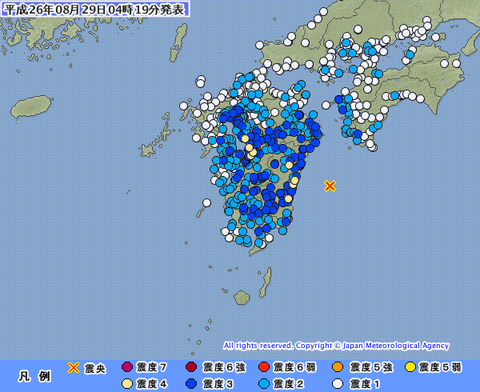Click the 震度5弱 yellow legend circle
This screenshot has width=480, height=392.
410,367
